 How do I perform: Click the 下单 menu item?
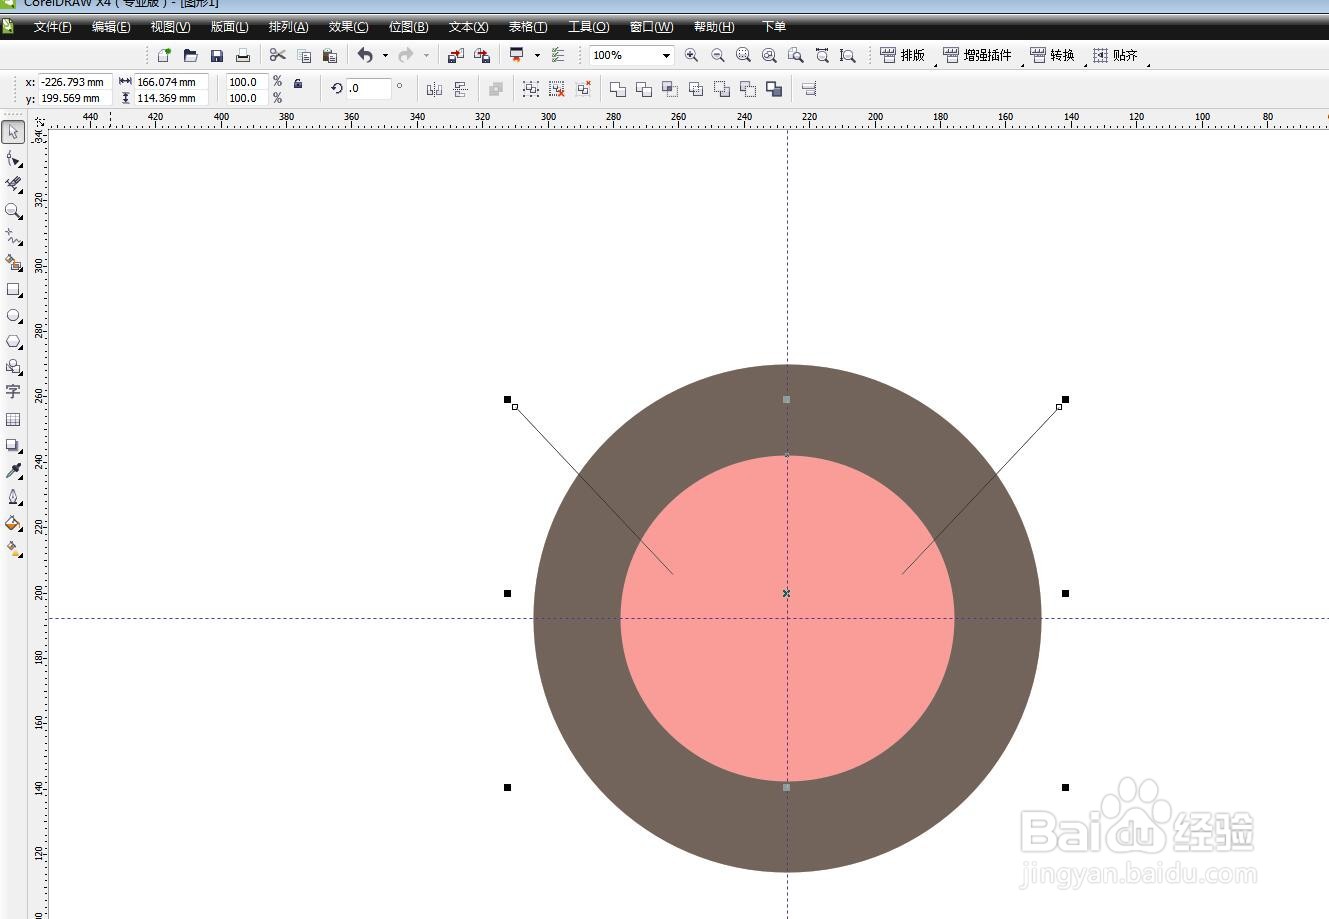[773, 27]
